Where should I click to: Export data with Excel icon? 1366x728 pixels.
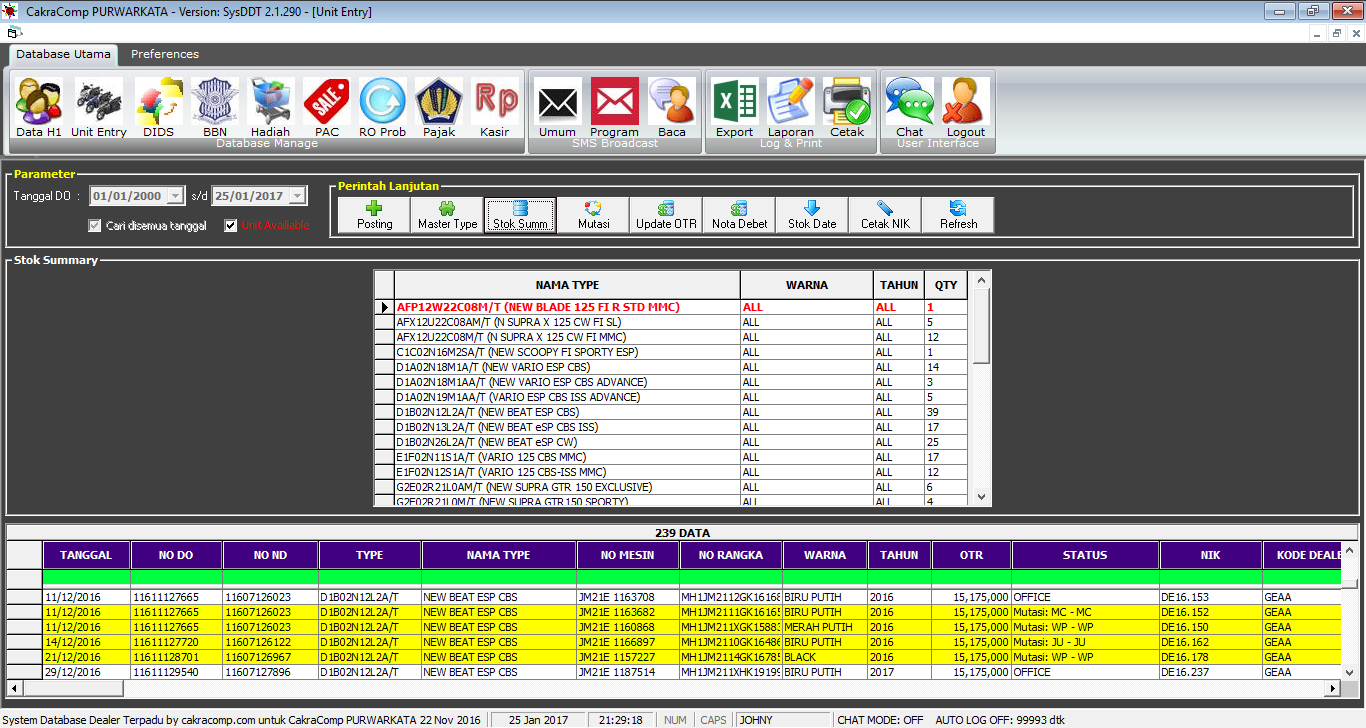(x=734, y=106)
